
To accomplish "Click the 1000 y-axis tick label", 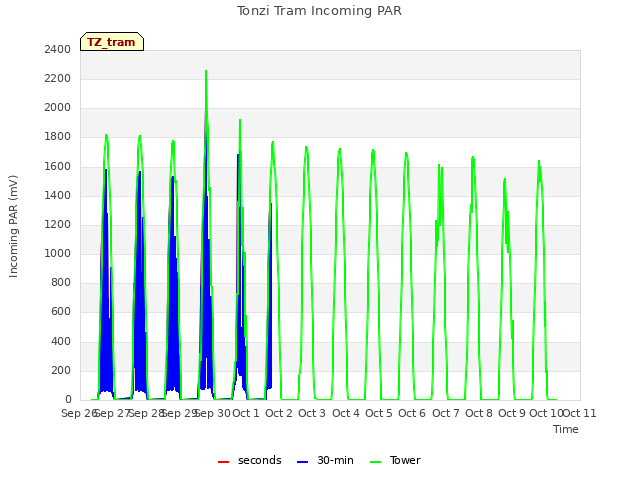I will coord(58,253).
